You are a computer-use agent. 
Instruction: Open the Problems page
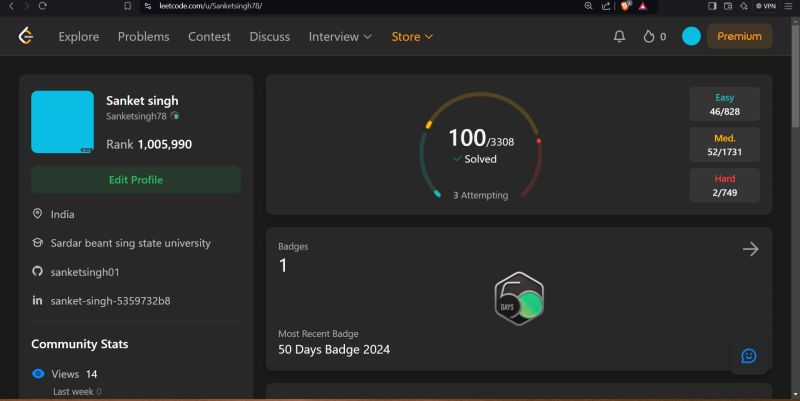point(143,36)
